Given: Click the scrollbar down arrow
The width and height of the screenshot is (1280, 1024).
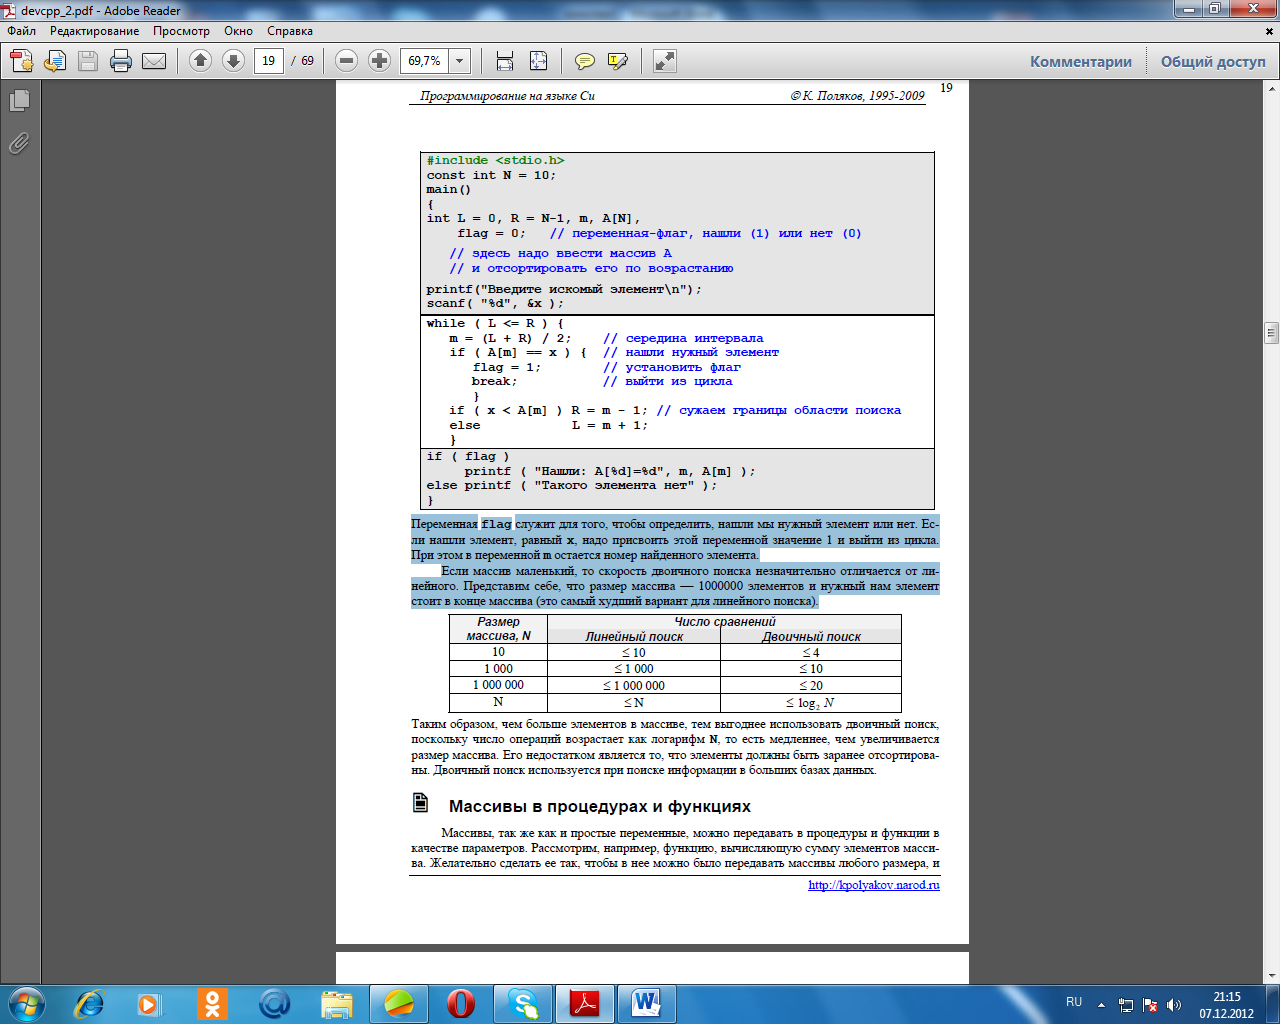Looking at the screenshot, I should (1272, 975).
